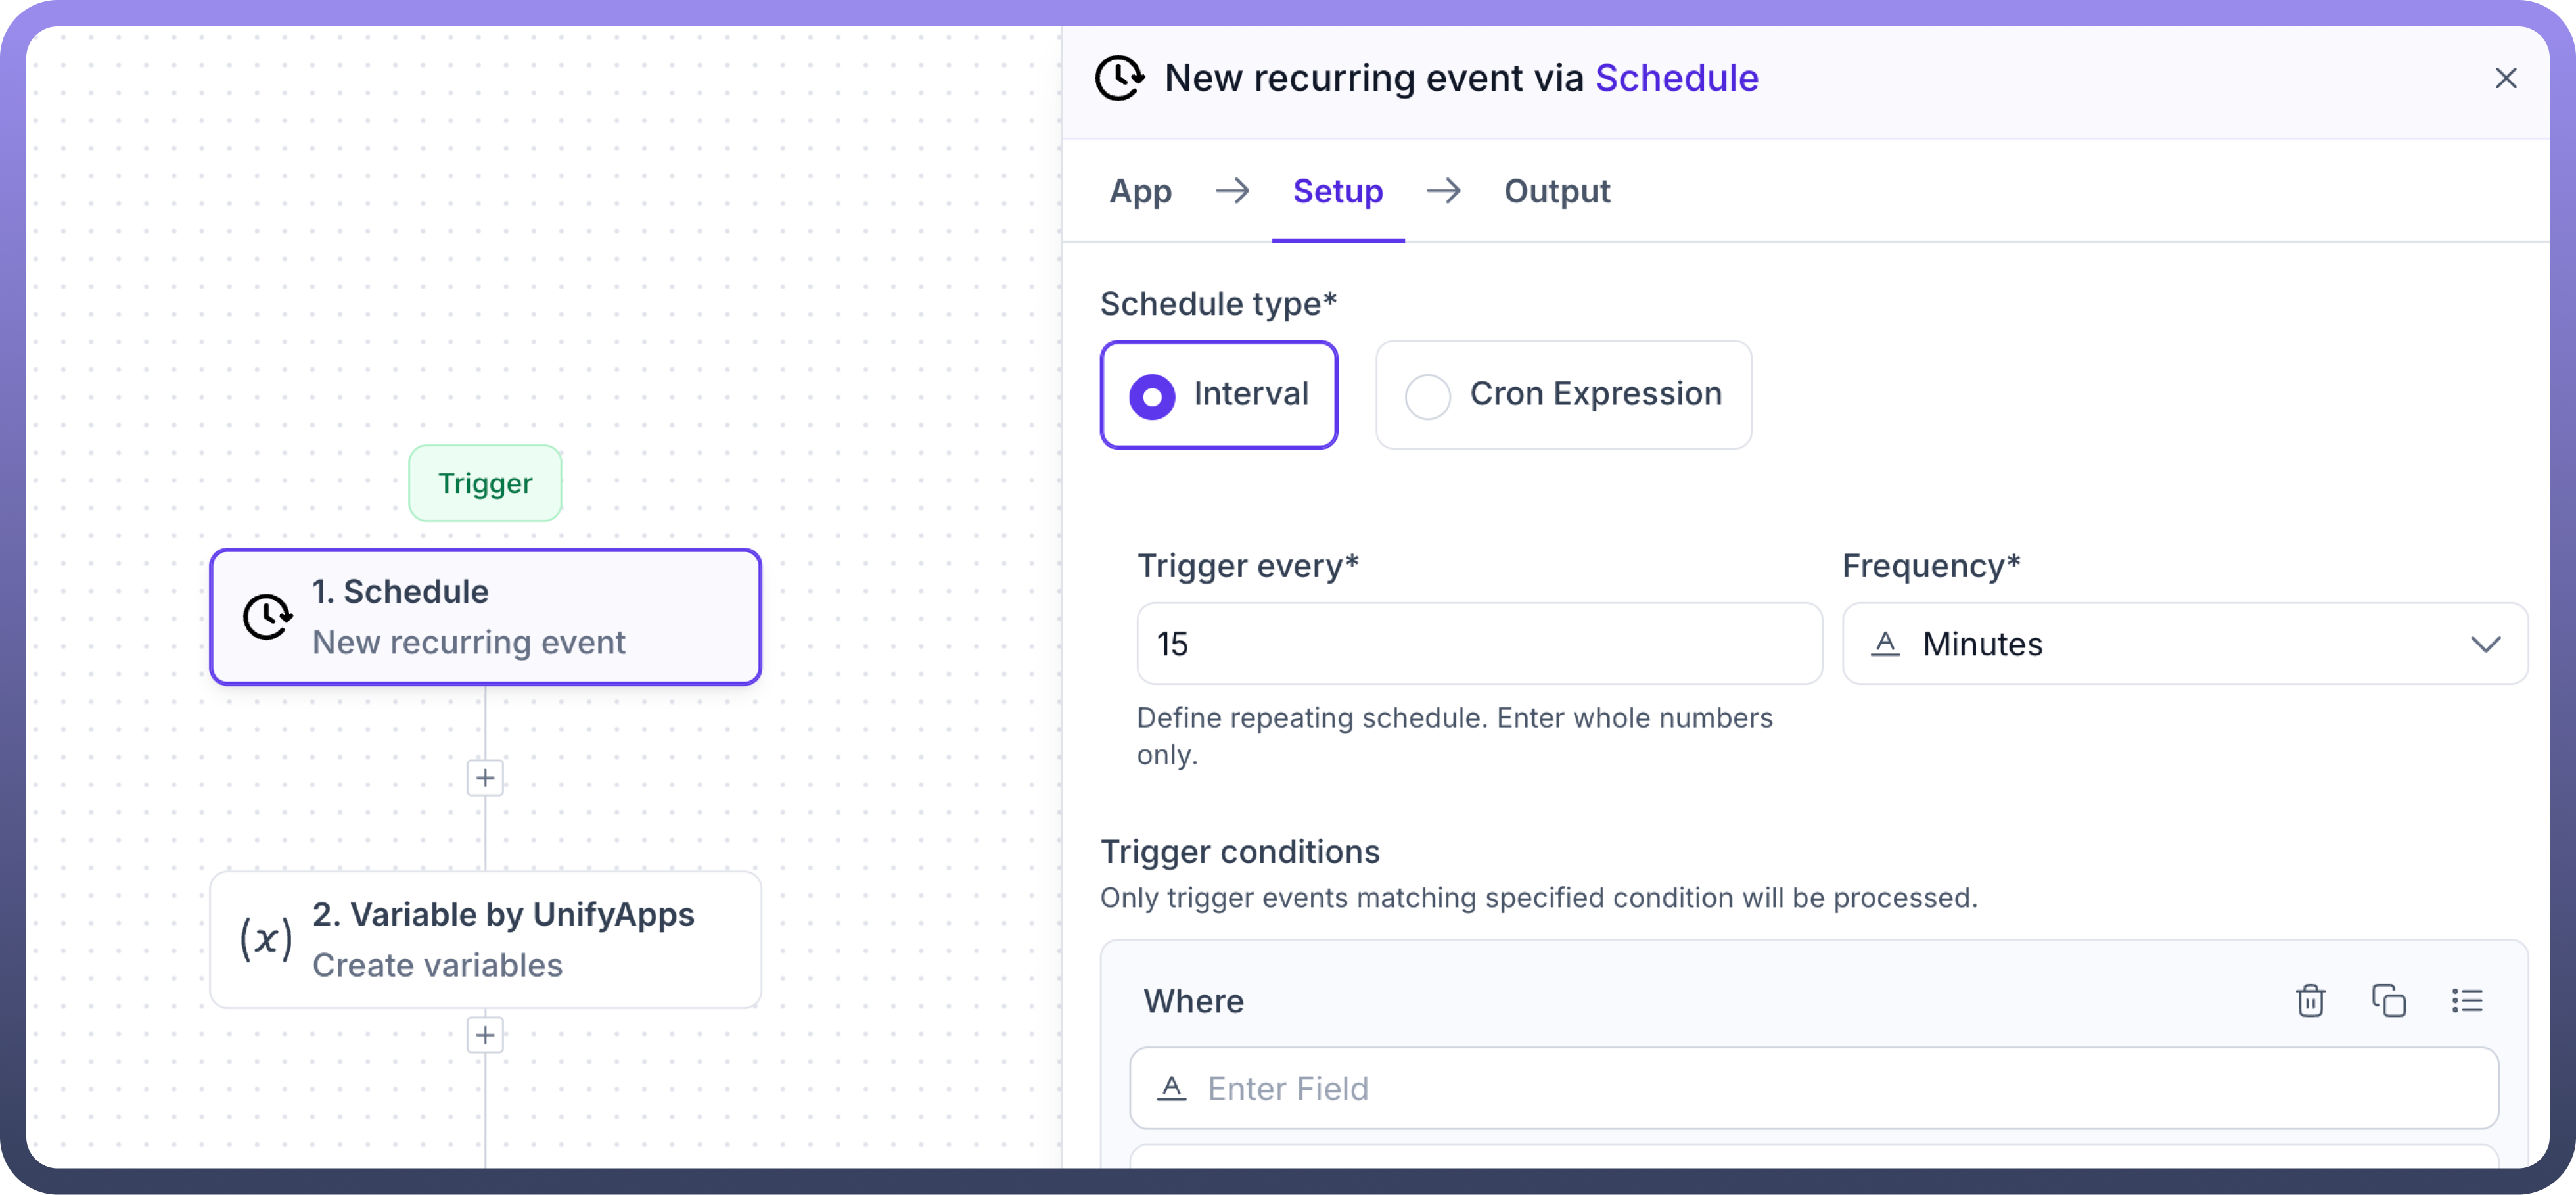Click the schedule clock icon in panel header

(x=1119, y=78)
